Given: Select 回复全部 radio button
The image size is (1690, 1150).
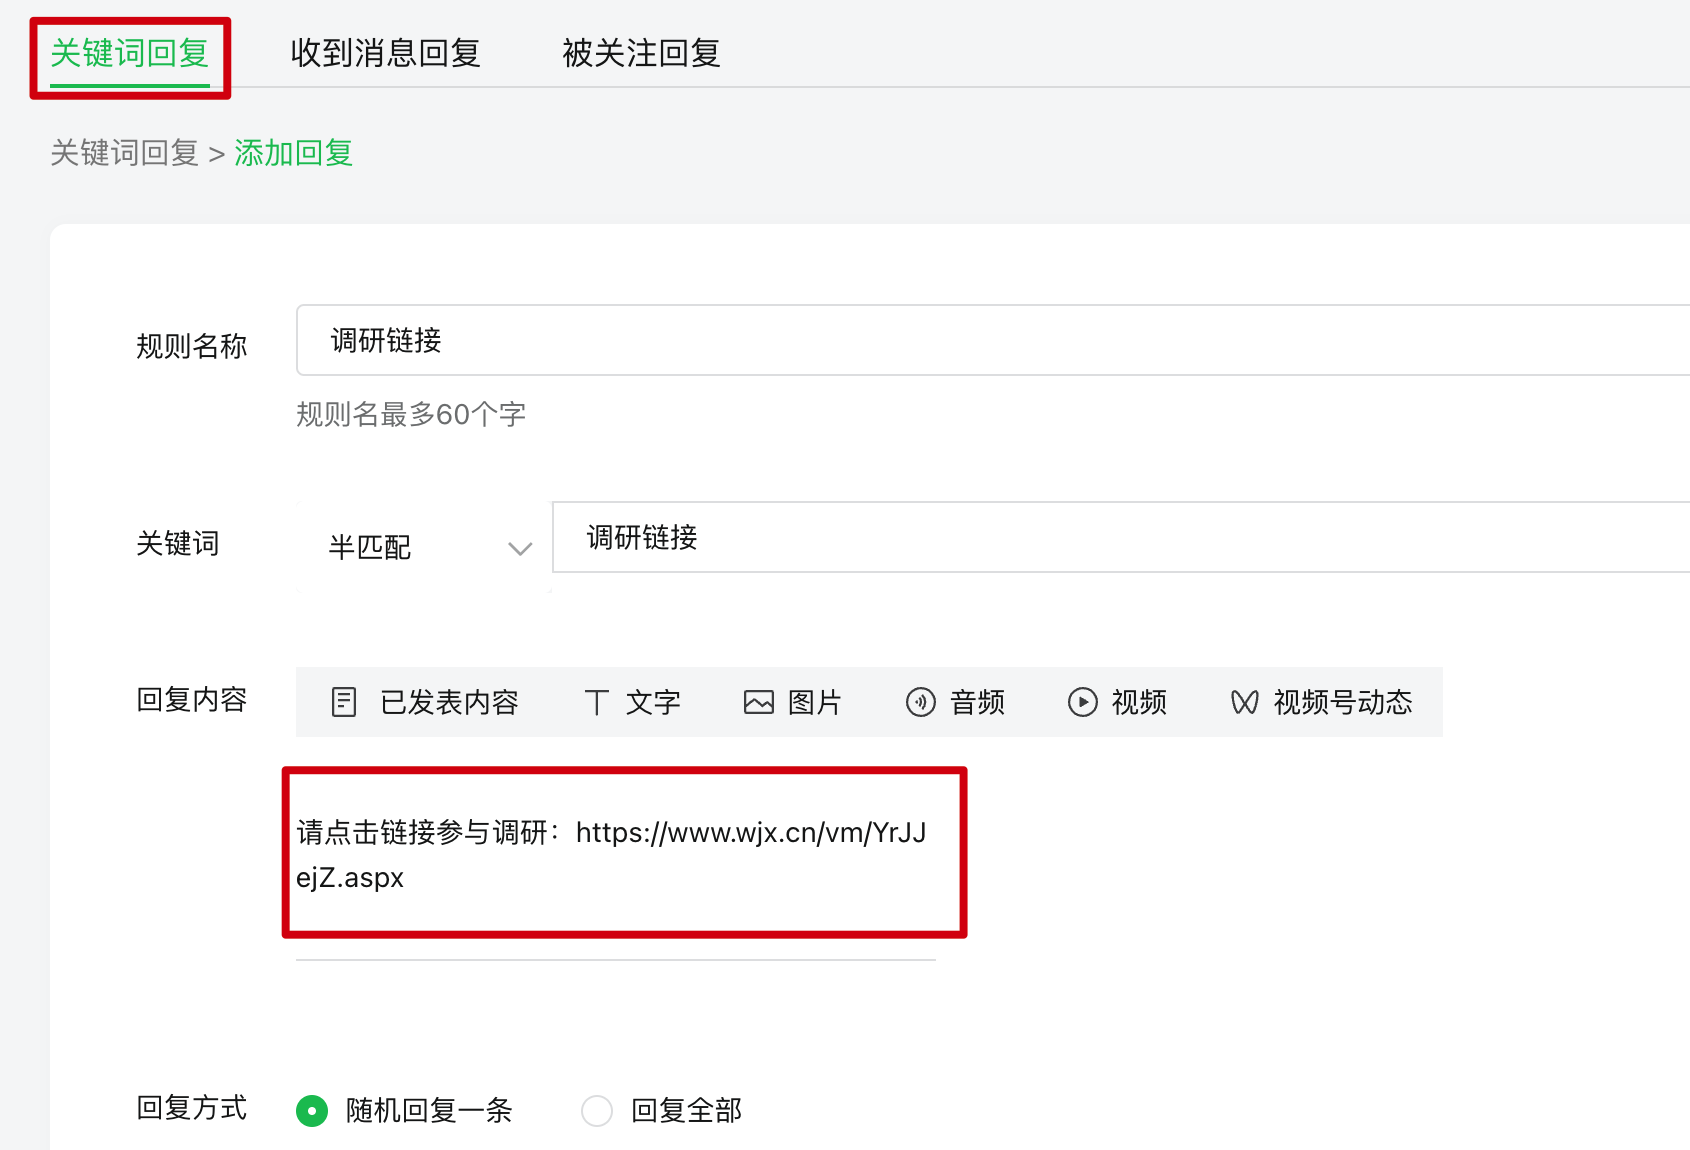Looking at the screenshot, I should tap(597, 1110).
